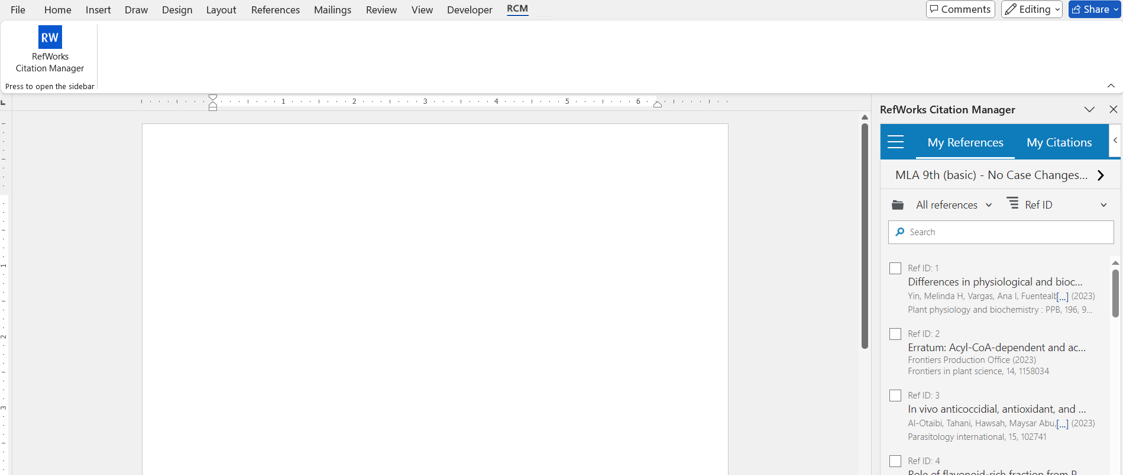This screenshot has height=475, width=1129.
Task: Check the box for Ref ID: 2
Action: [x=895, y=334]
